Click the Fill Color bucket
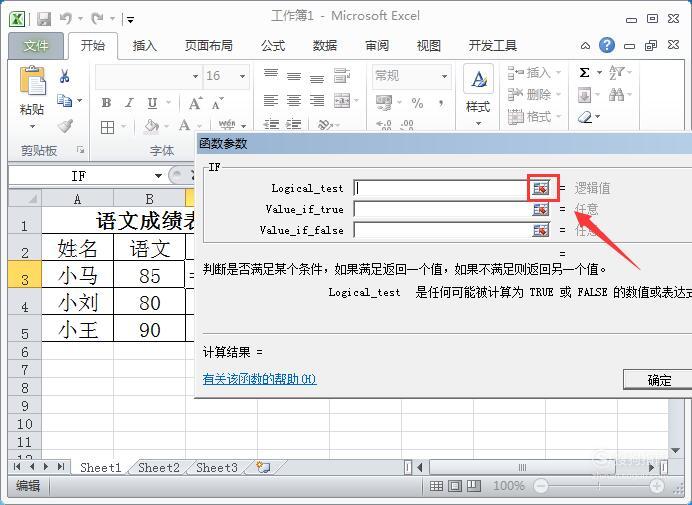The height and width of the screenshot is (505, 692). 152,127
